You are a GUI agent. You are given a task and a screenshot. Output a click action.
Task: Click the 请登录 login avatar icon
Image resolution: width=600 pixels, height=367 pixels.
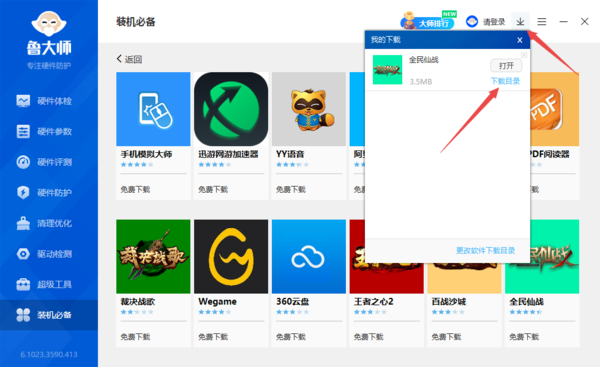[x=472, y=21]
